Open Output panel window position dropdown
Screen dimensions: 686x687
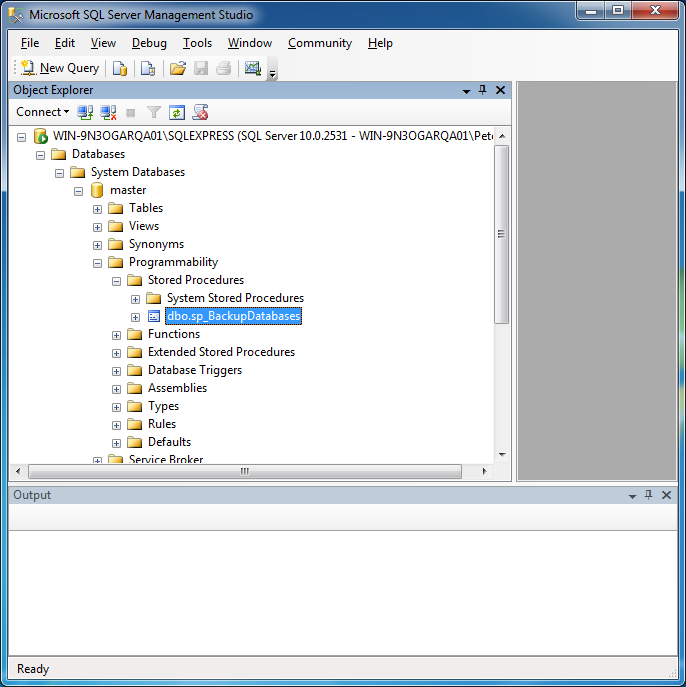tap(632, 496)
